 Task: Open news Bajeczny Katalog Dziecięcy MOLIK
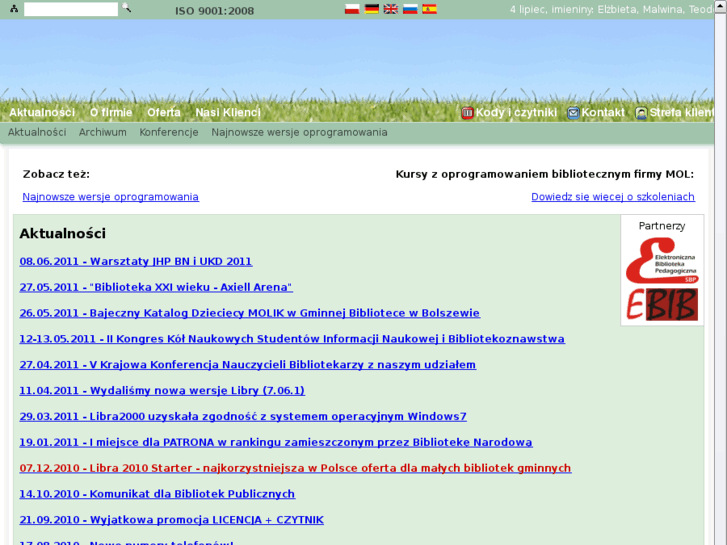[x=249, y=313]
